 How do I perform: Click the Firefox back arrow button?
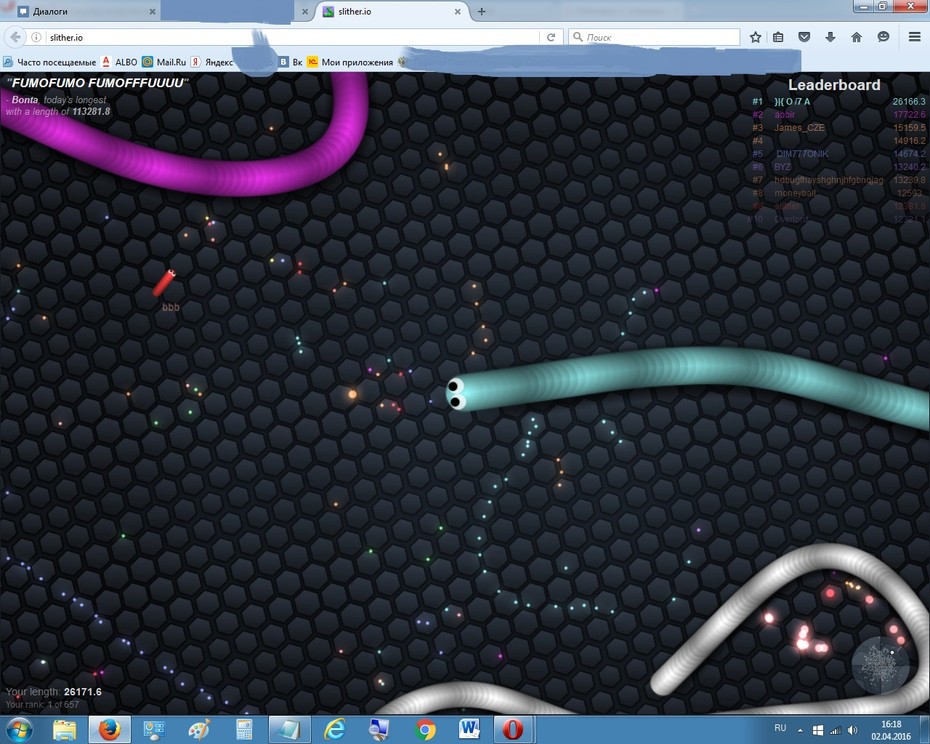15,37
